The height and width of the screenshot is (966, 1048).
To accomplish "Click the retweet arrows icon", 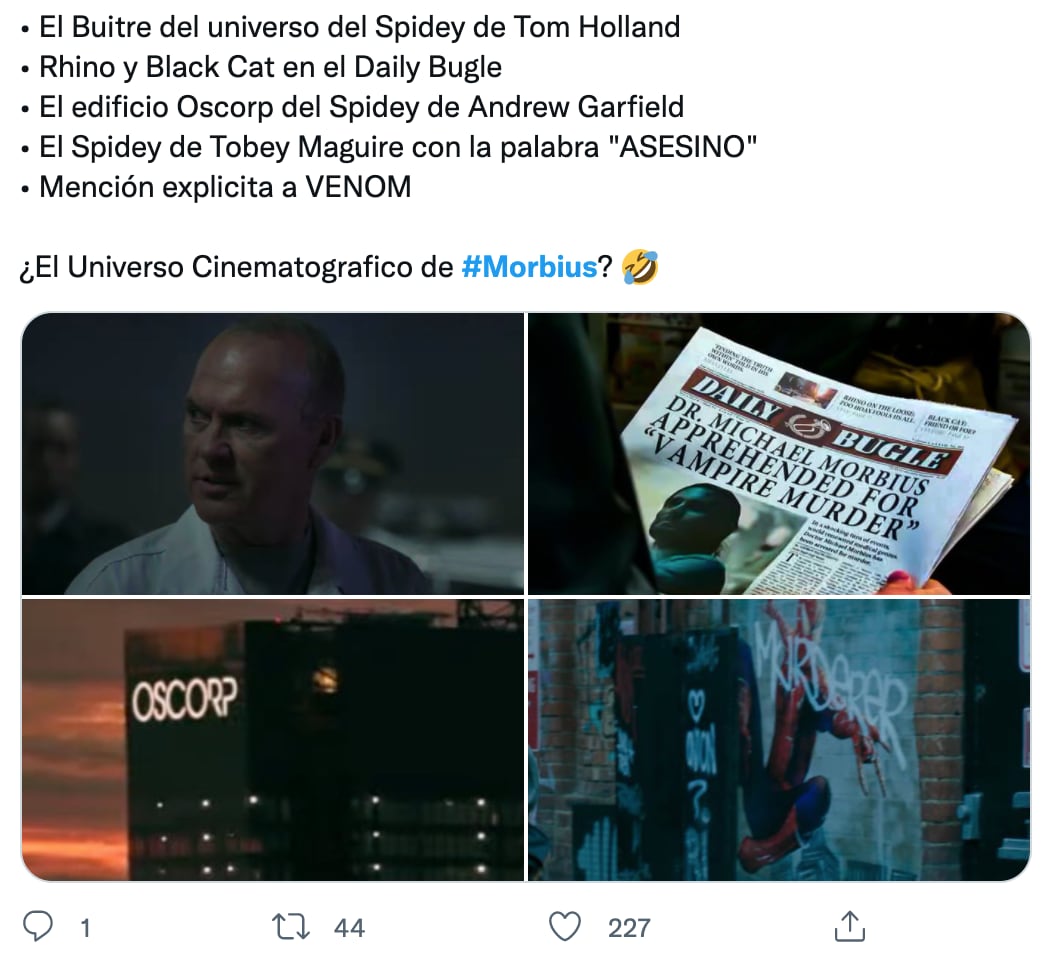I will tap(291, 927).
